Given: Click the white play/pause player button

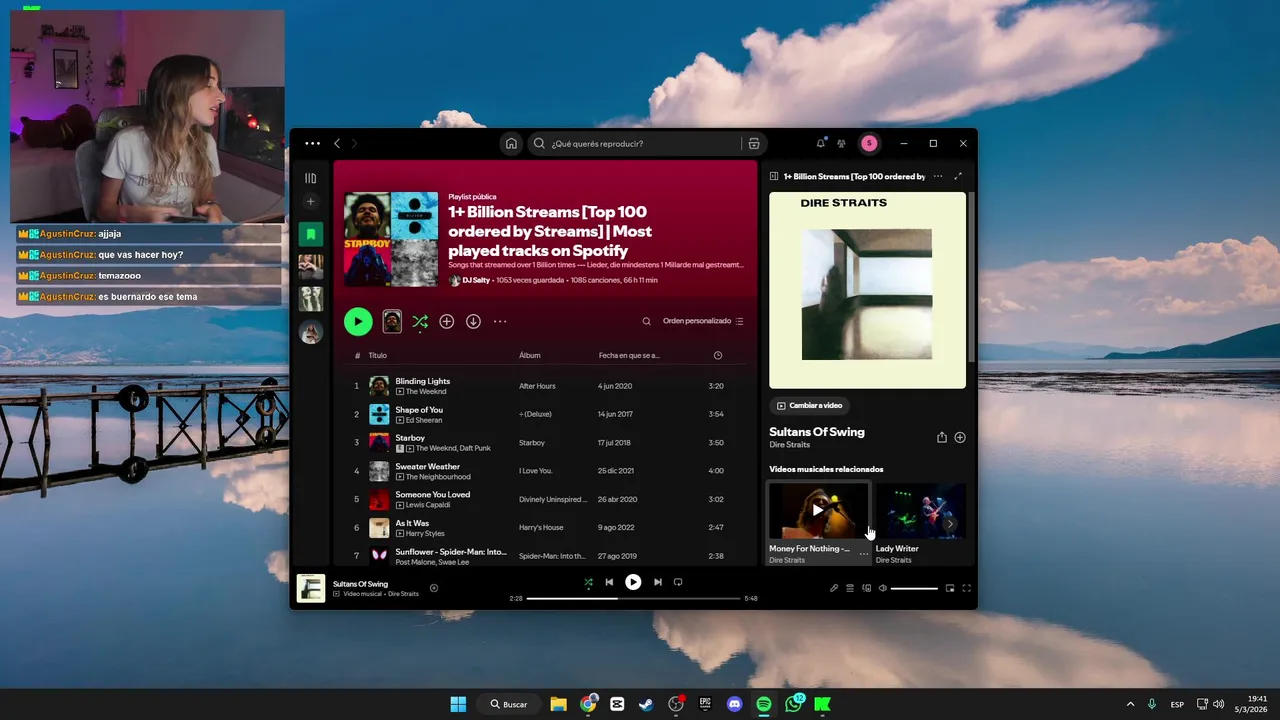Looking at the screenshot, I should point(633,582).
